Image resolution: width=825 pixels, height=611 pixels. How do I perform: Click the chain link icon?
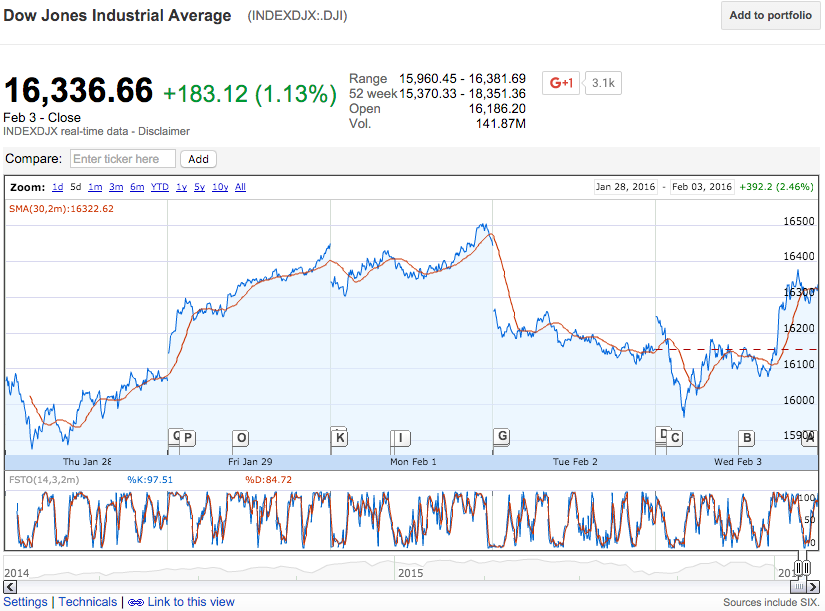(136, 603)
